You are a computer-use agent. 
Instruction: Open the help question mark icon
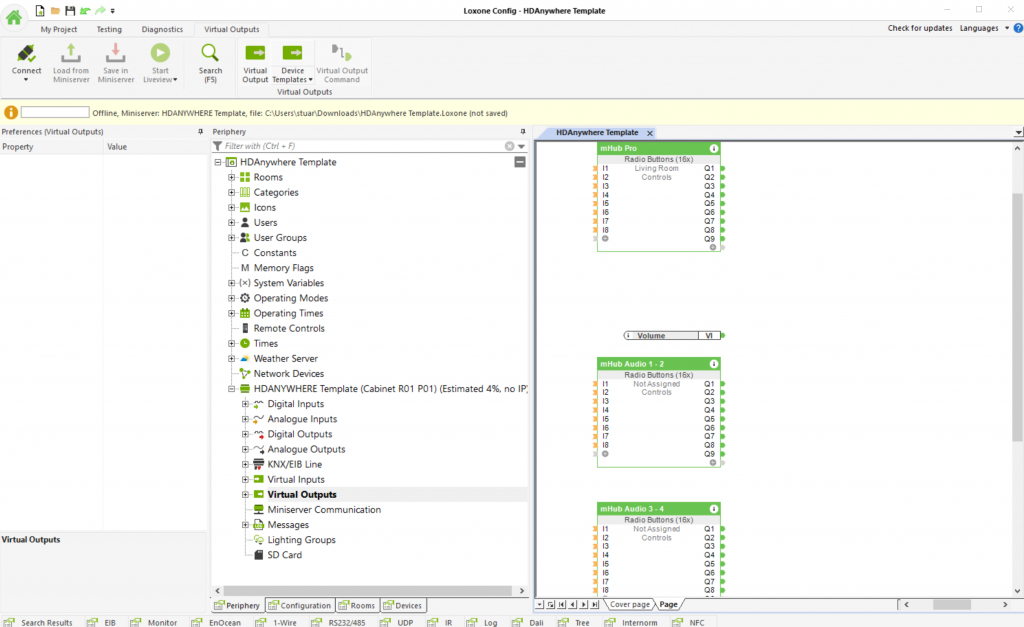click(x=1018, y=28)
